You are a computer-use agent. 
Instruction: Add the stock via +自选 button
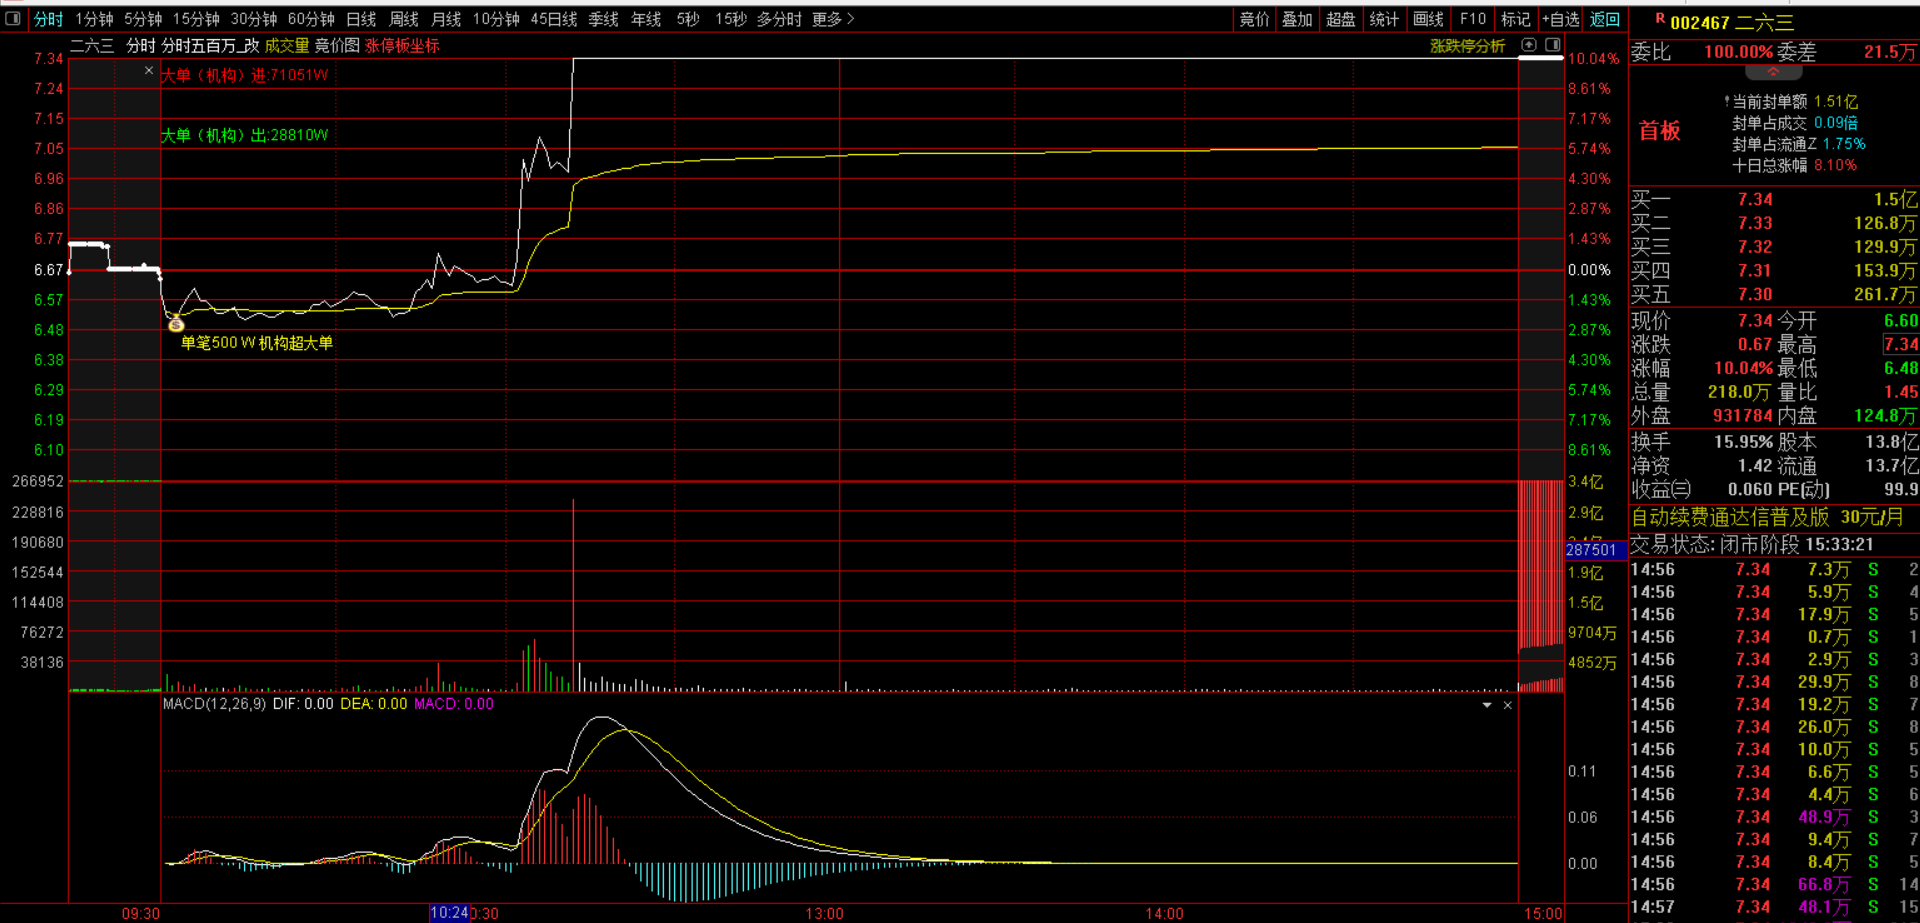tap(1560, 19)
